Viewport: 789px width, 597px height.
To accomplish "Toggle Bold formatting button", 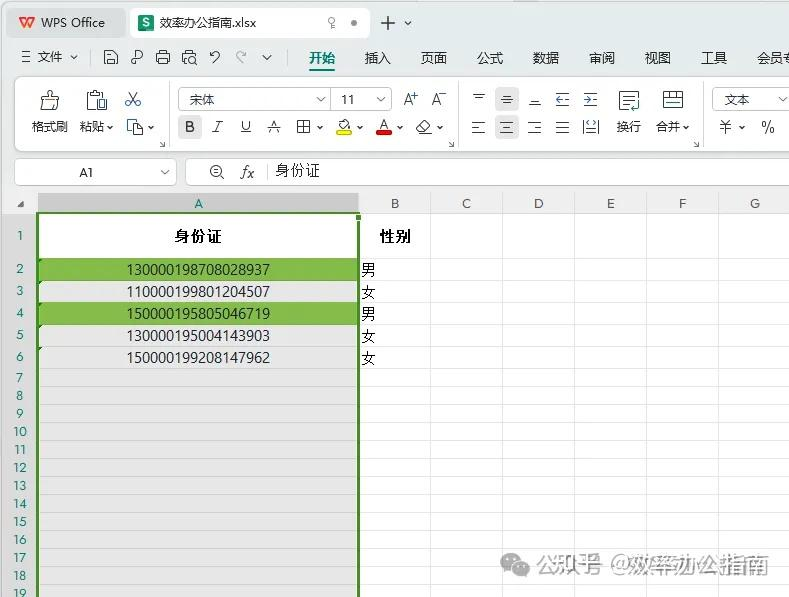I will pos(190,127).
